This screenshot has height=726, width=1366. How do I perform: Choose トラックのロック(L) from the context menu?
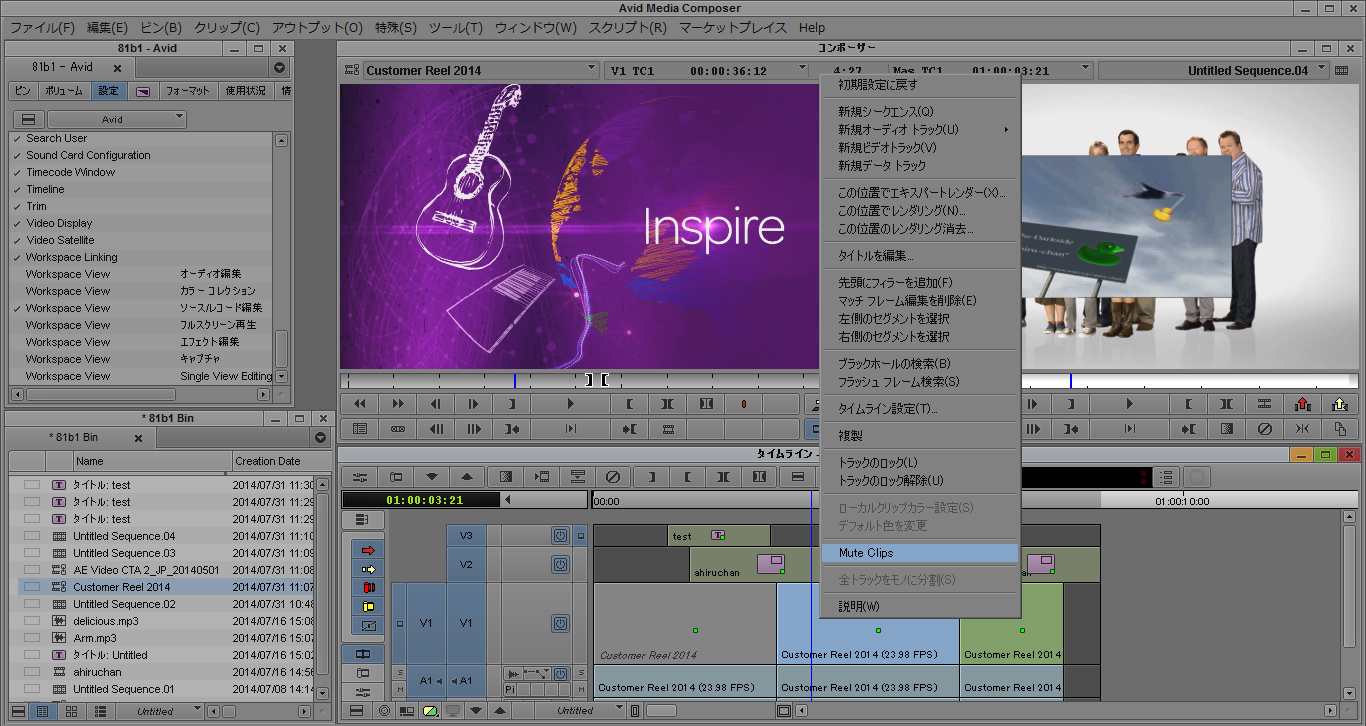point(920,463)
